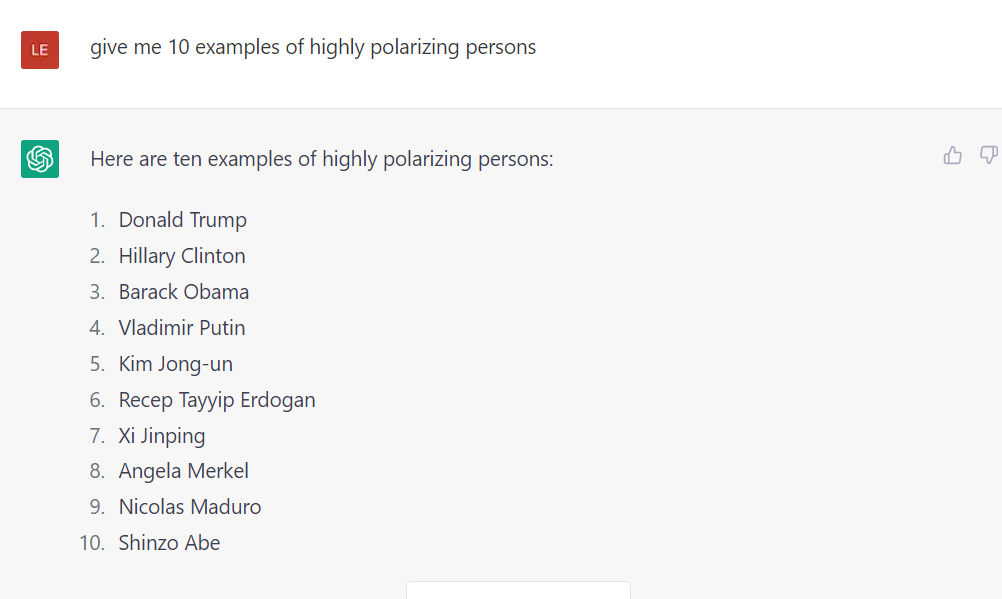Click the 'Here are ten examples' response line
Viewport: 1002px width, 599px height.
321,159
